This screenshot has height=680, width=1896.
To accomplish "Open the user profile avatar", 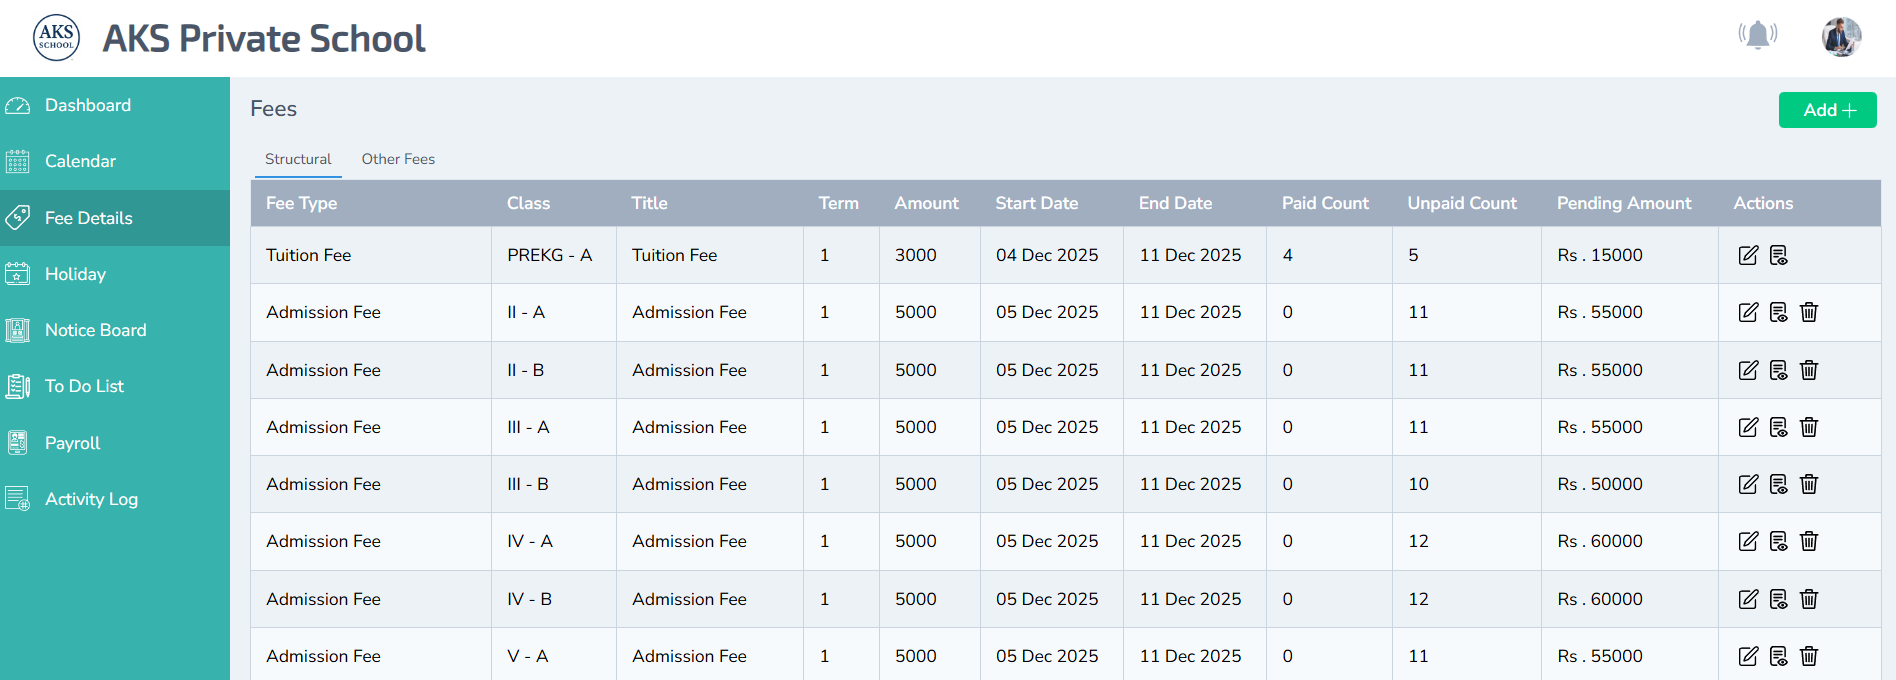I will pyautogui.click(x=1841, y=37).
